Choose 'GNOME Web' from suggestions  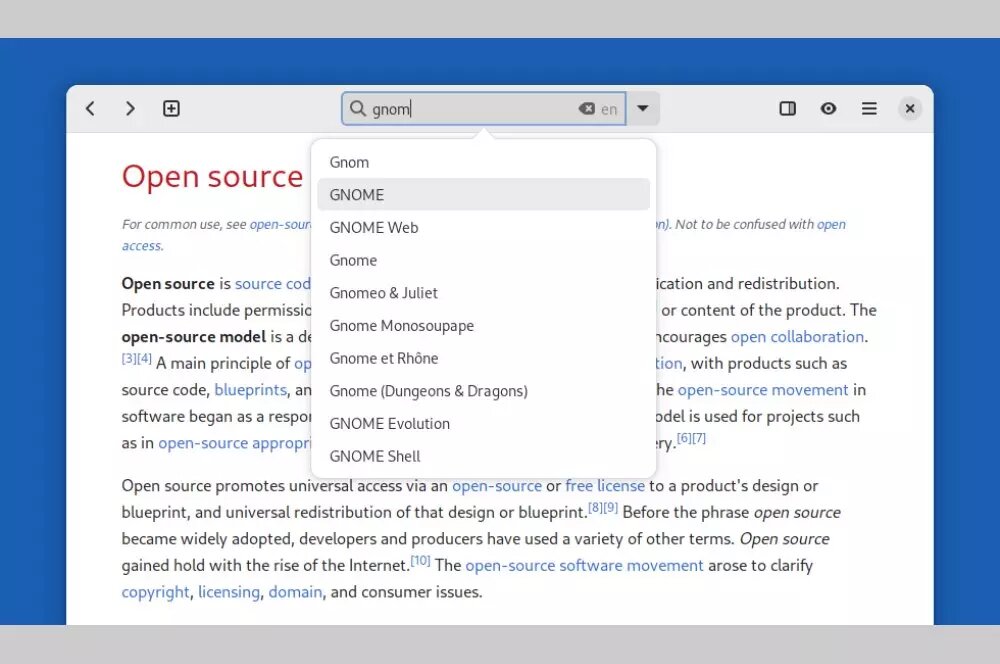coord(483,228)
